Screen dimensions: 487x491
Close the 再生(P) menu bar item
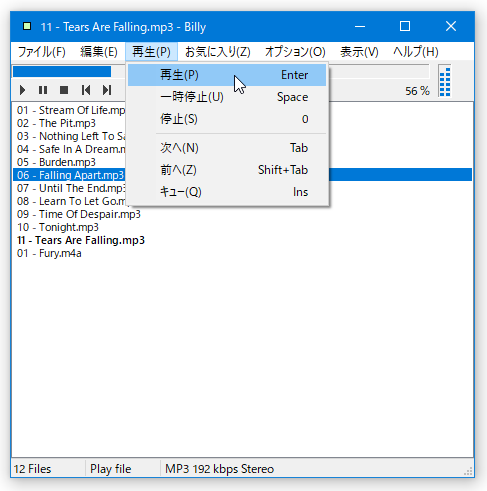point(151,52)
